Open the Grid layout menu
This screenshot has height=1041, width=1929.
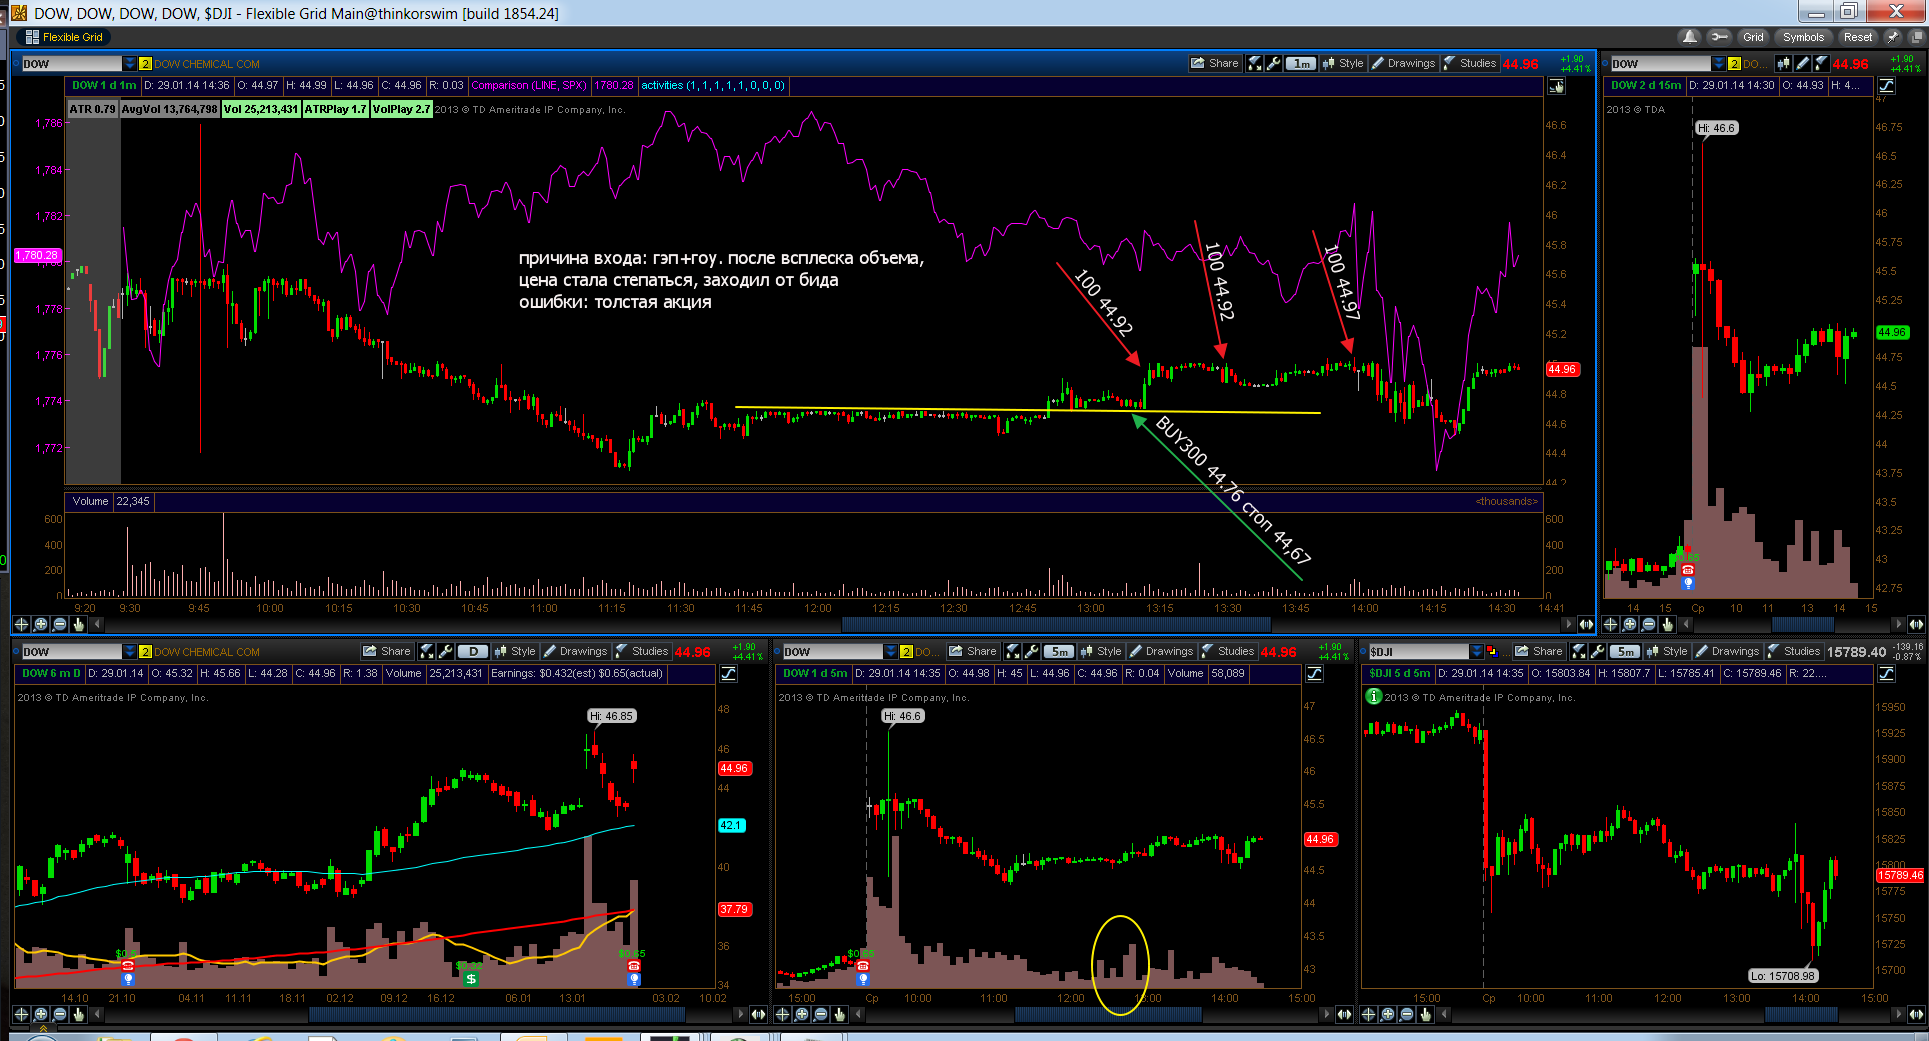pyautogui.click(x=1754, y=37)
